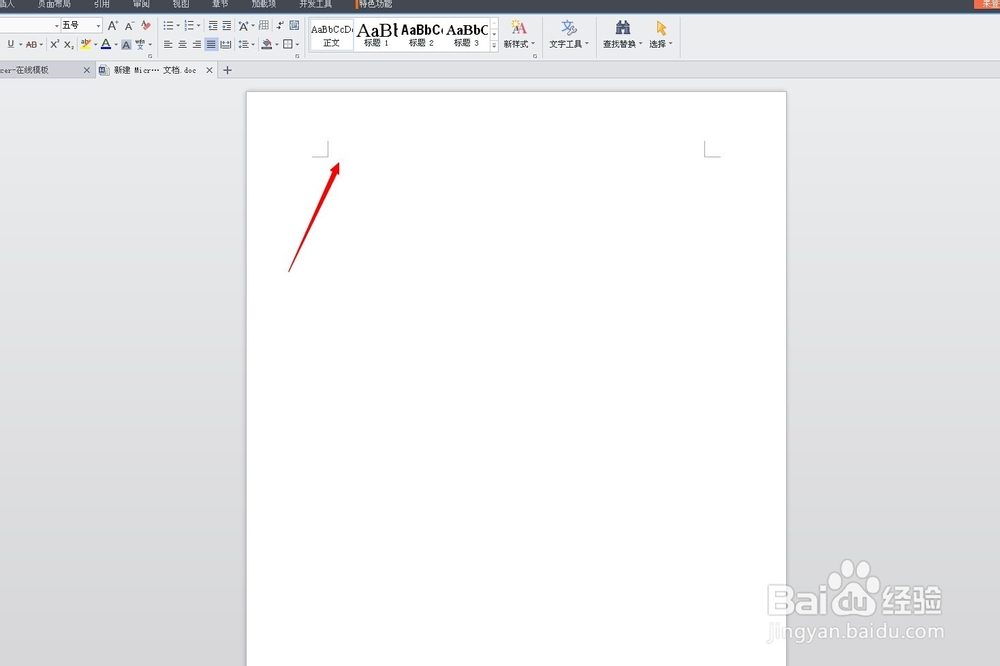
Task: Align text to the right
Action: 196,45
